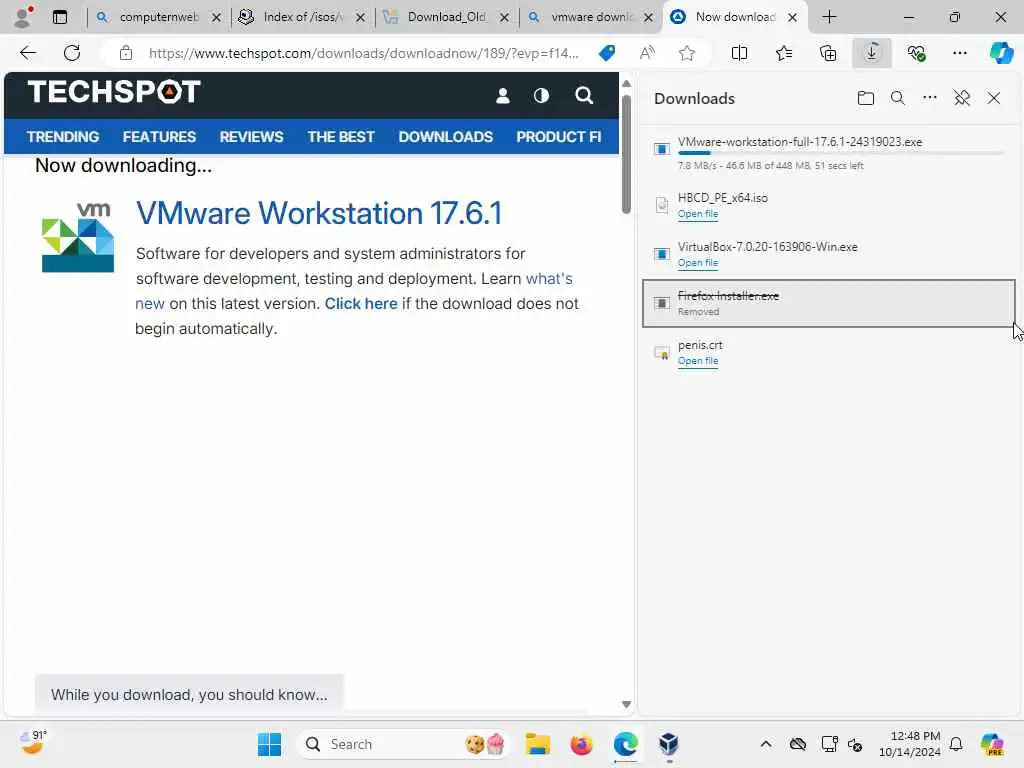Open the FEATURES section
This screenshot has width=1024, height=768.
(x=159, y=136)
